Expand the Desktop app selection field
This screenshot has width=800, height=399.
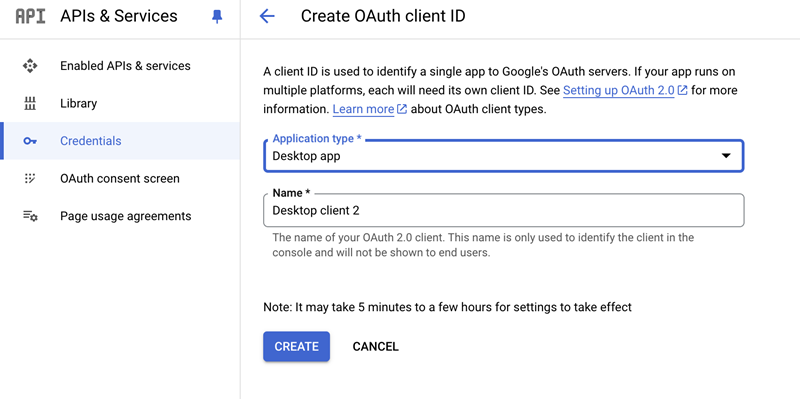504,156
